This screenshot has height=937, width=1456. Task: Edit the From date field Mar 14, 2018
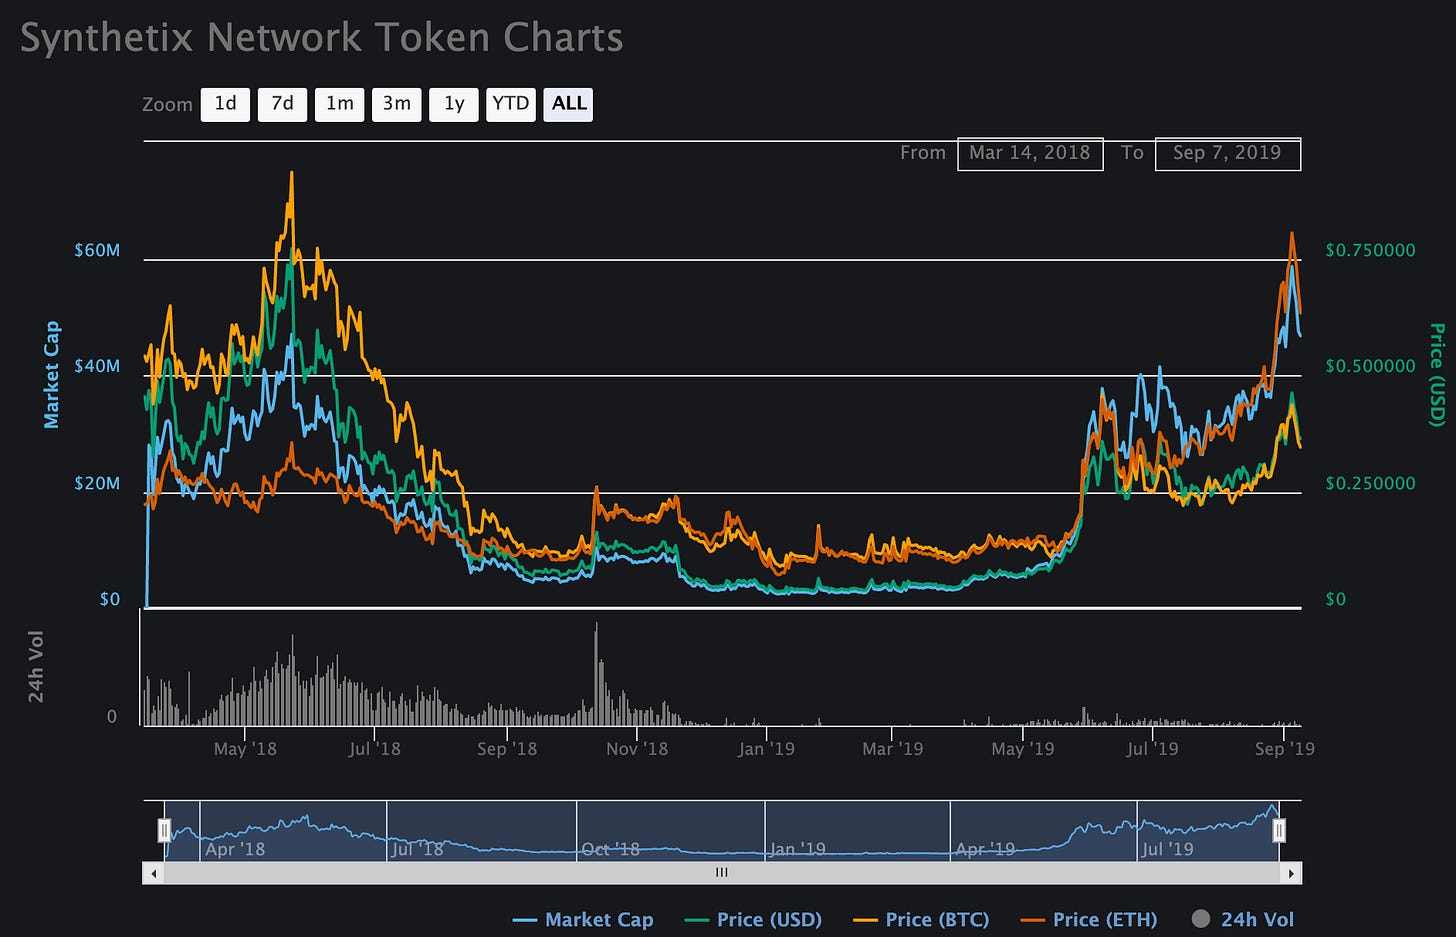tap(1030, 154)
